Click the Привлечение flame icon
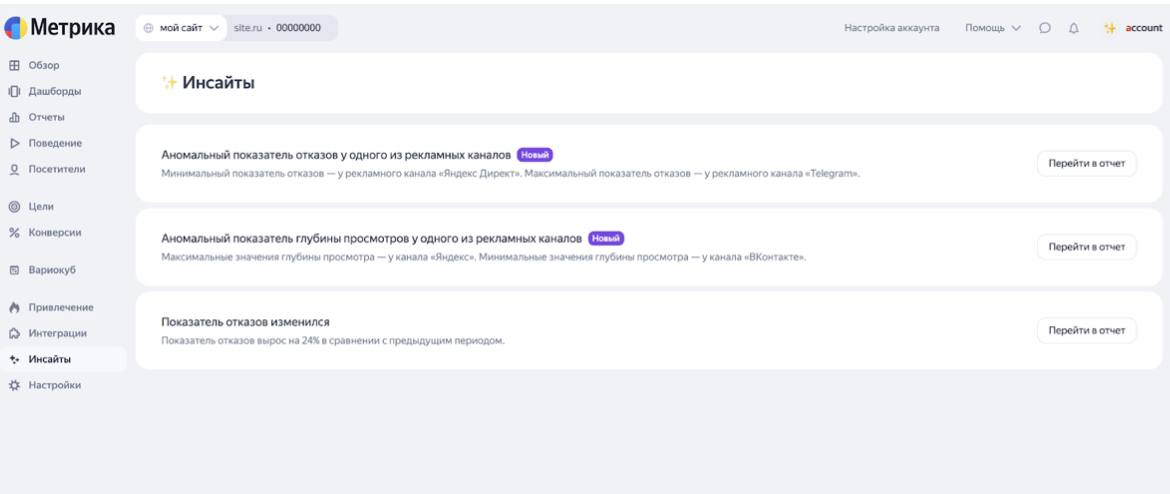The width and height of the screenshot is (1170, 494). (13, 307)
